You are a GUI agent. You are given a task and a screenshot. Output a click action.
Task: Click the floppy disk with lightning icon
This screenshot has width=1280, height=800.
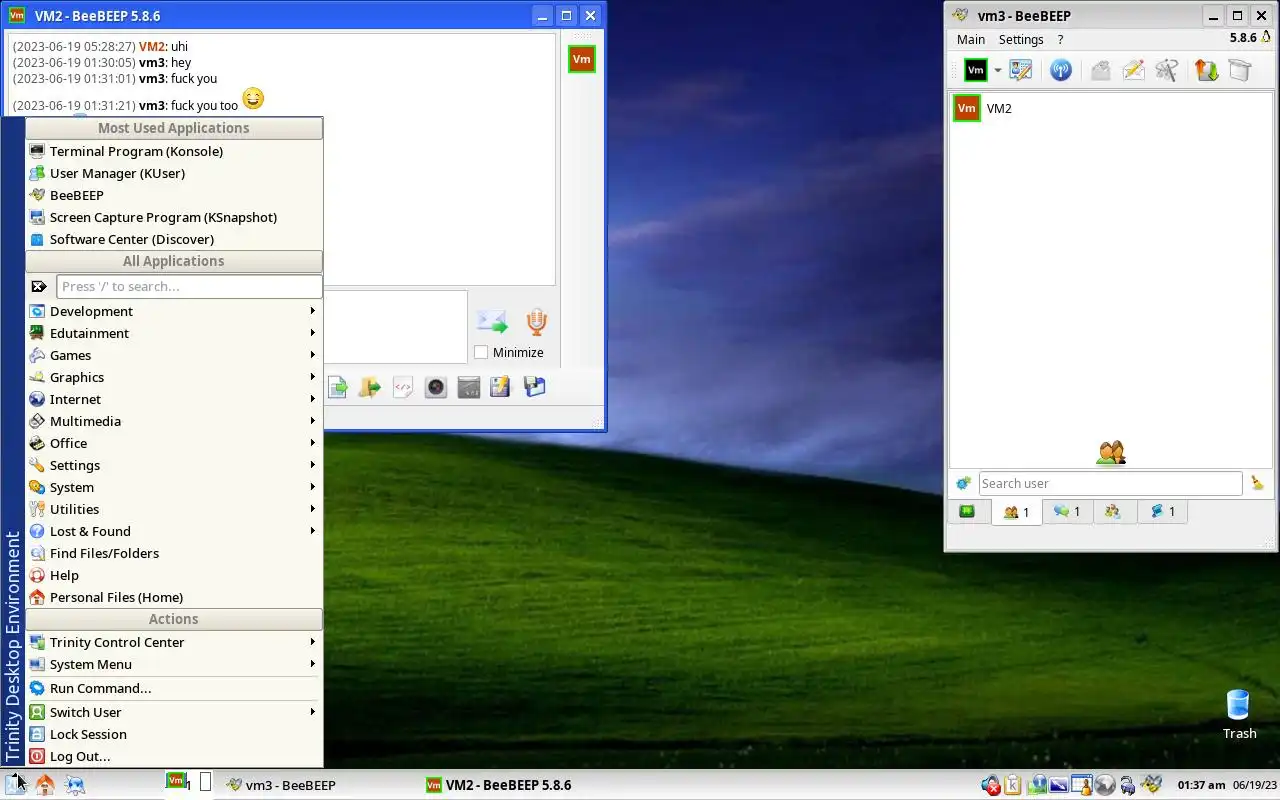pos(501,387)
